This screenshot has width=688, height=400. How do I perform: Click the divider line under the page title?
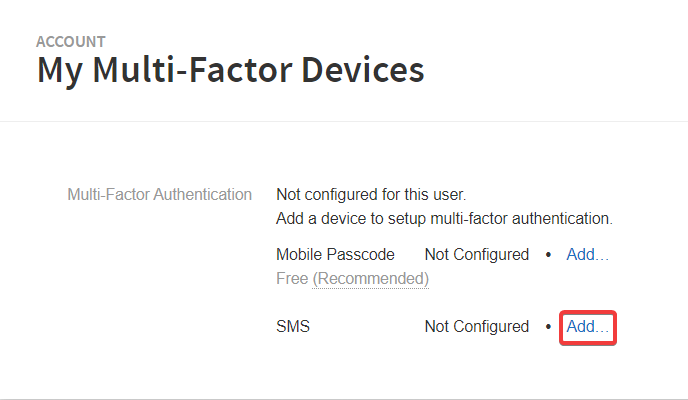click(x=344, y=121)
